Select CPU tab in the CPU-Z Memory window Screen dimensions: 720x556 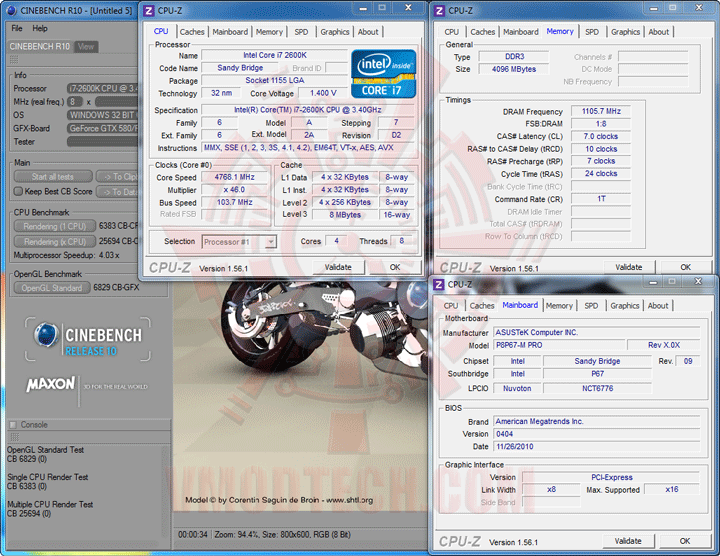451,32
